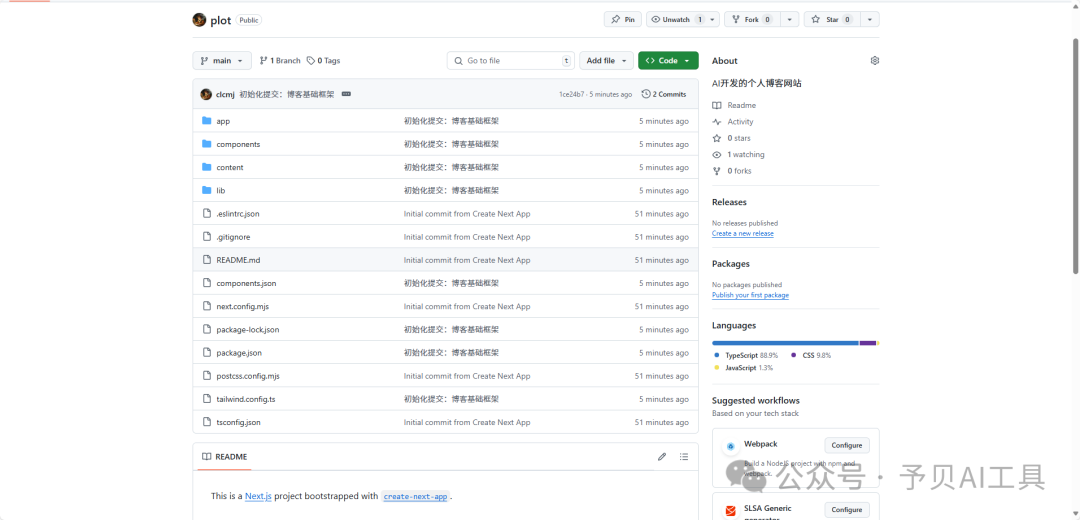Open the Add file dropdown
1080x520 pixels.
(x=606, y=61)
